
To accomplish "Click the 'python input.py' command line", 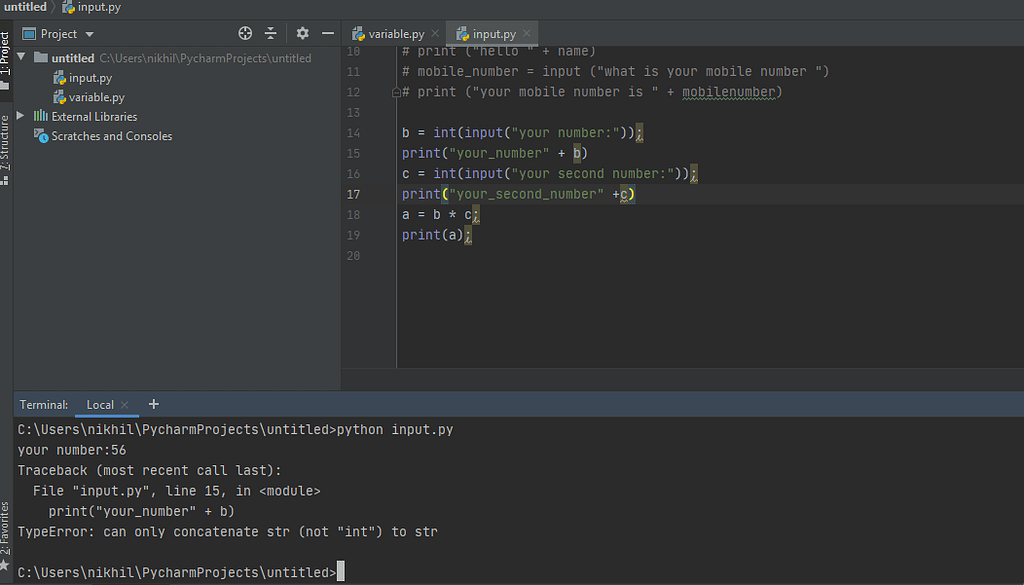I will point(235,430).
